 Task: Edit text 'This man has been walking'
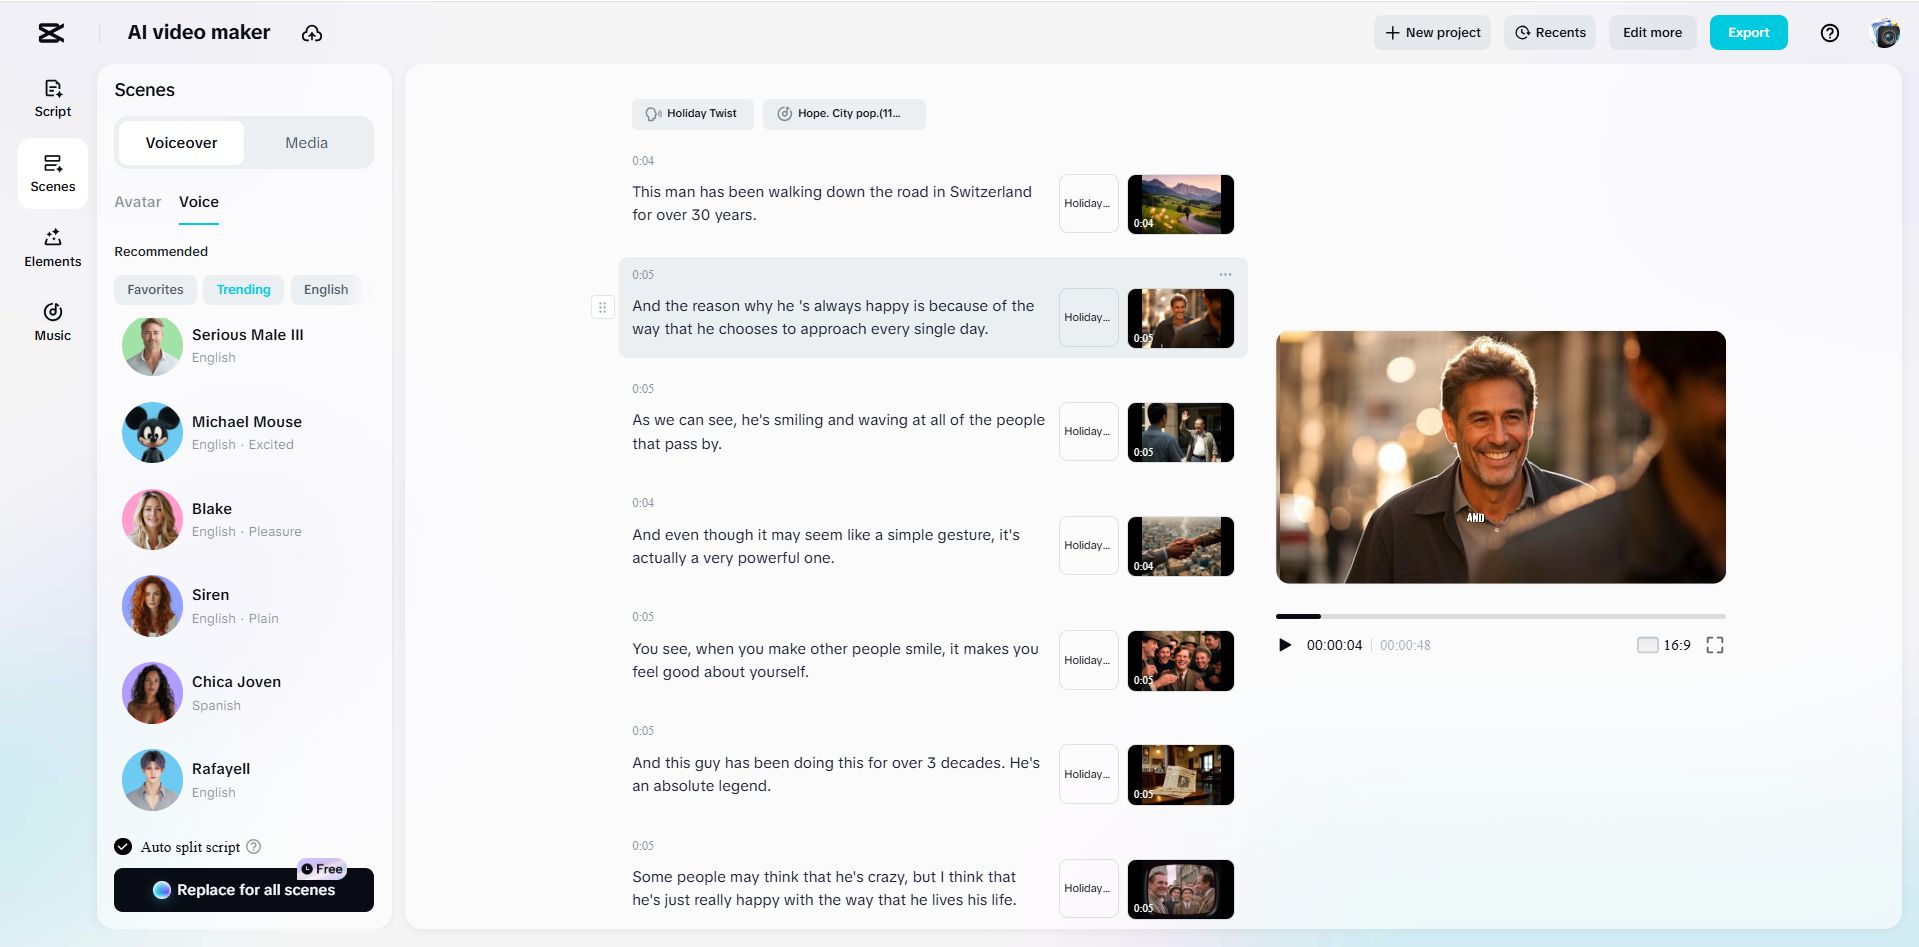832,204
